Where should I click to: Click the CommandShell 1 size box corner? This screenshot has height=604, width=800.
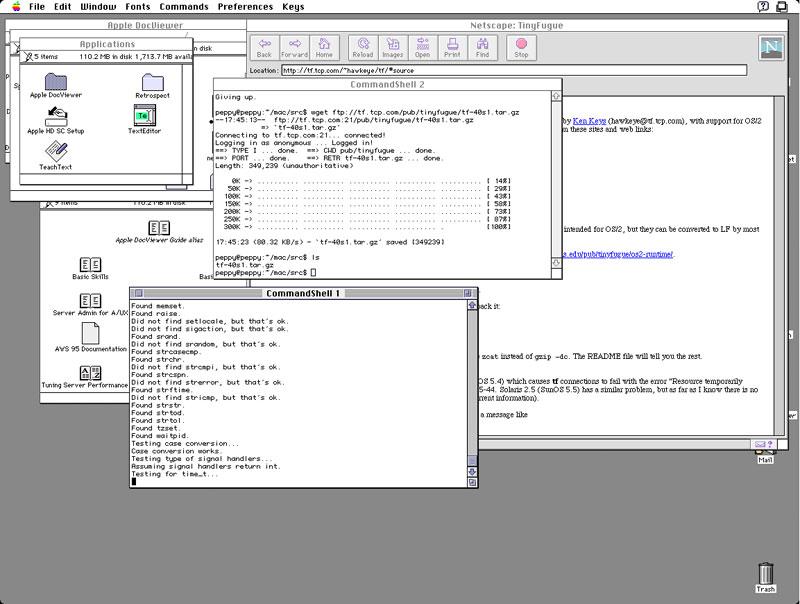coord(472,482)
